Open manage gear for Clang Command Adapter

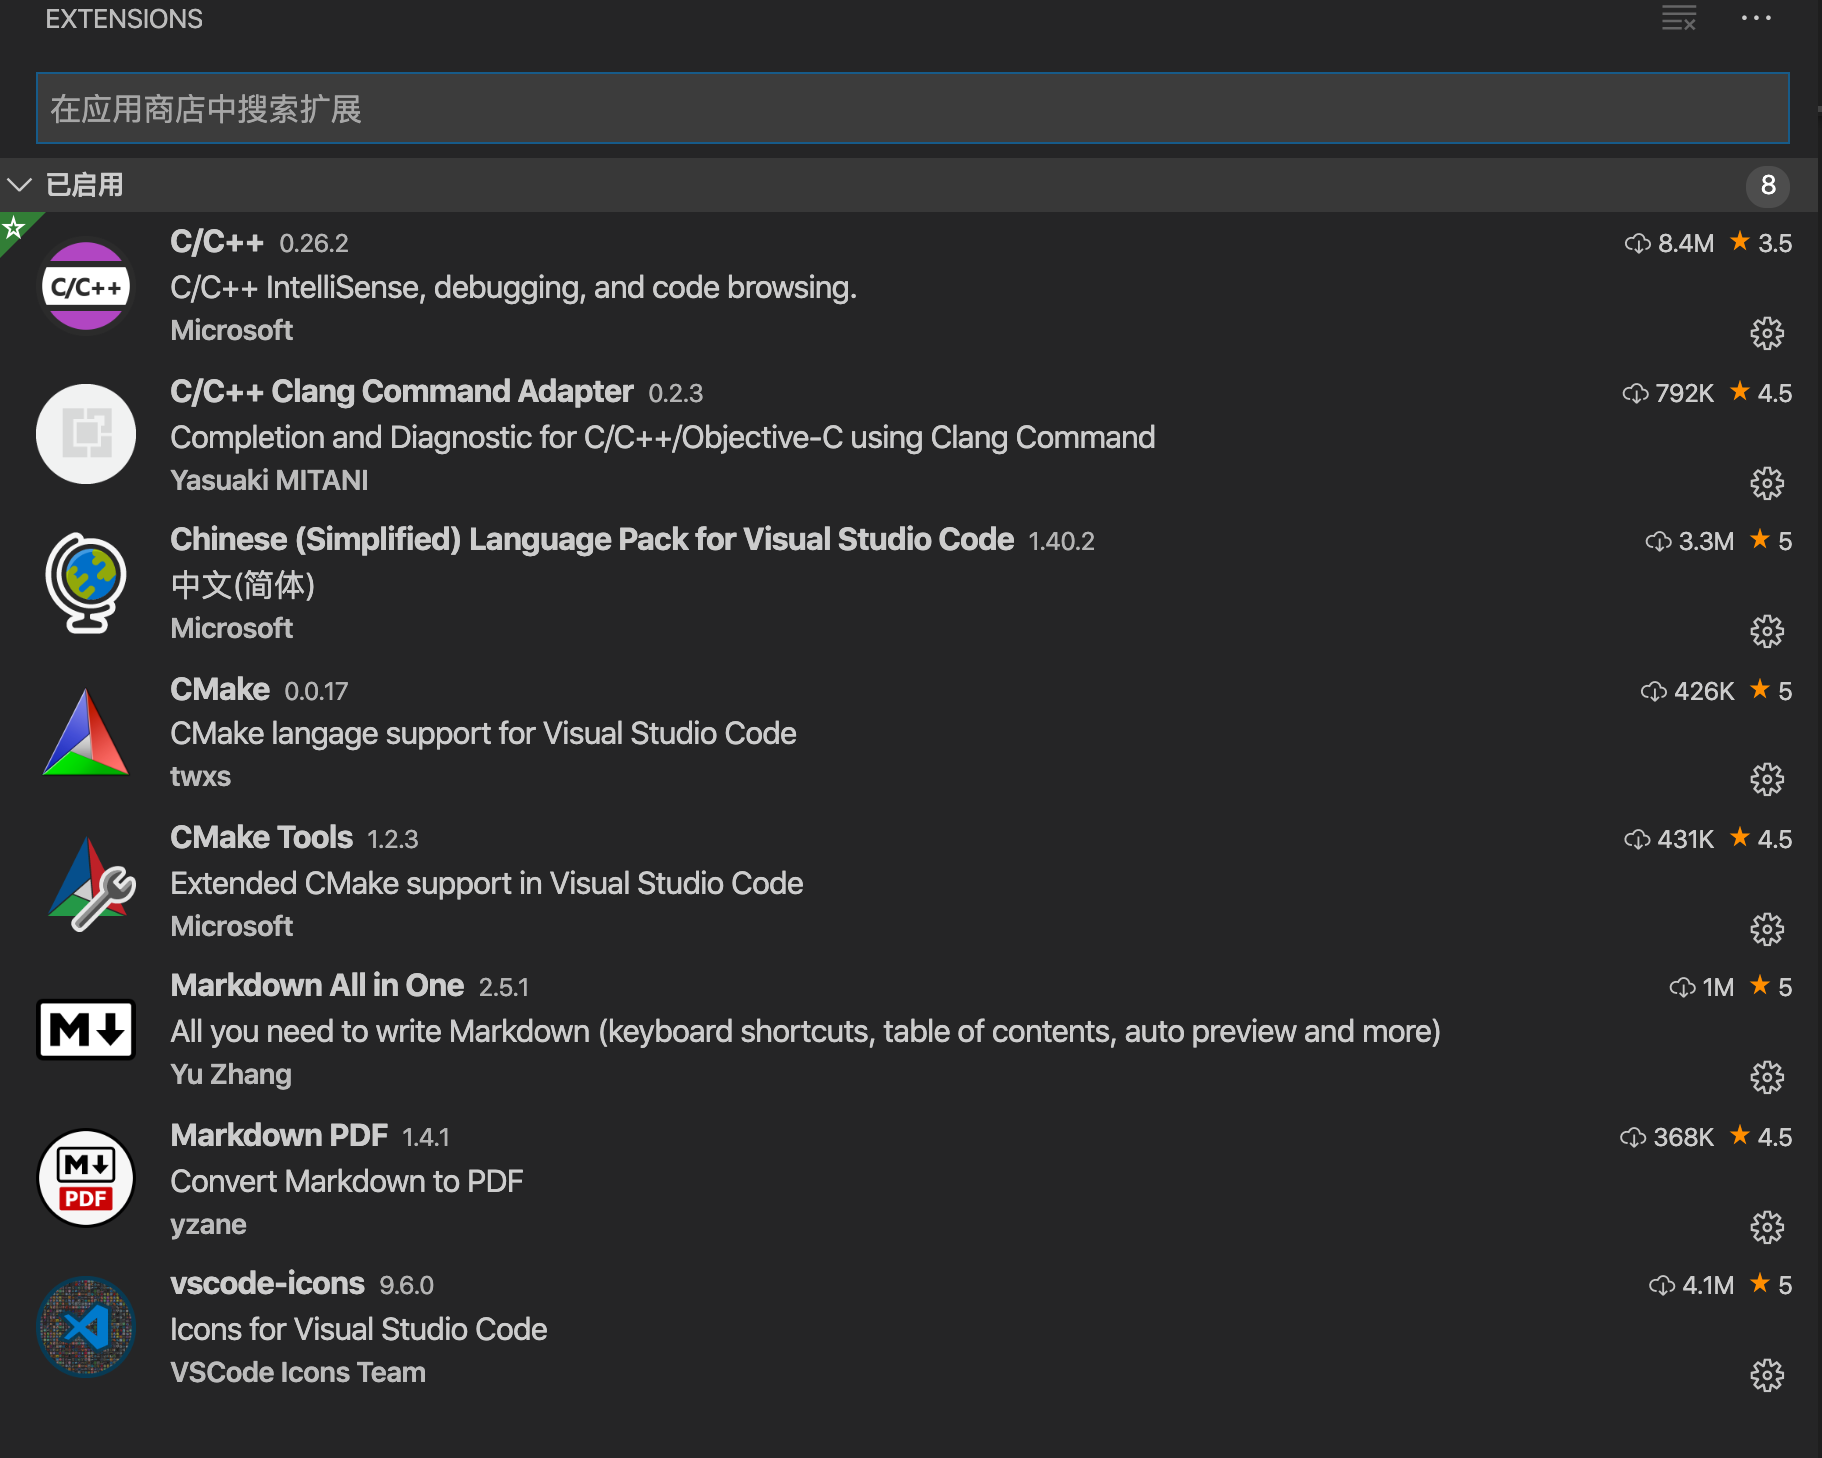click(x=1767, y=483)
